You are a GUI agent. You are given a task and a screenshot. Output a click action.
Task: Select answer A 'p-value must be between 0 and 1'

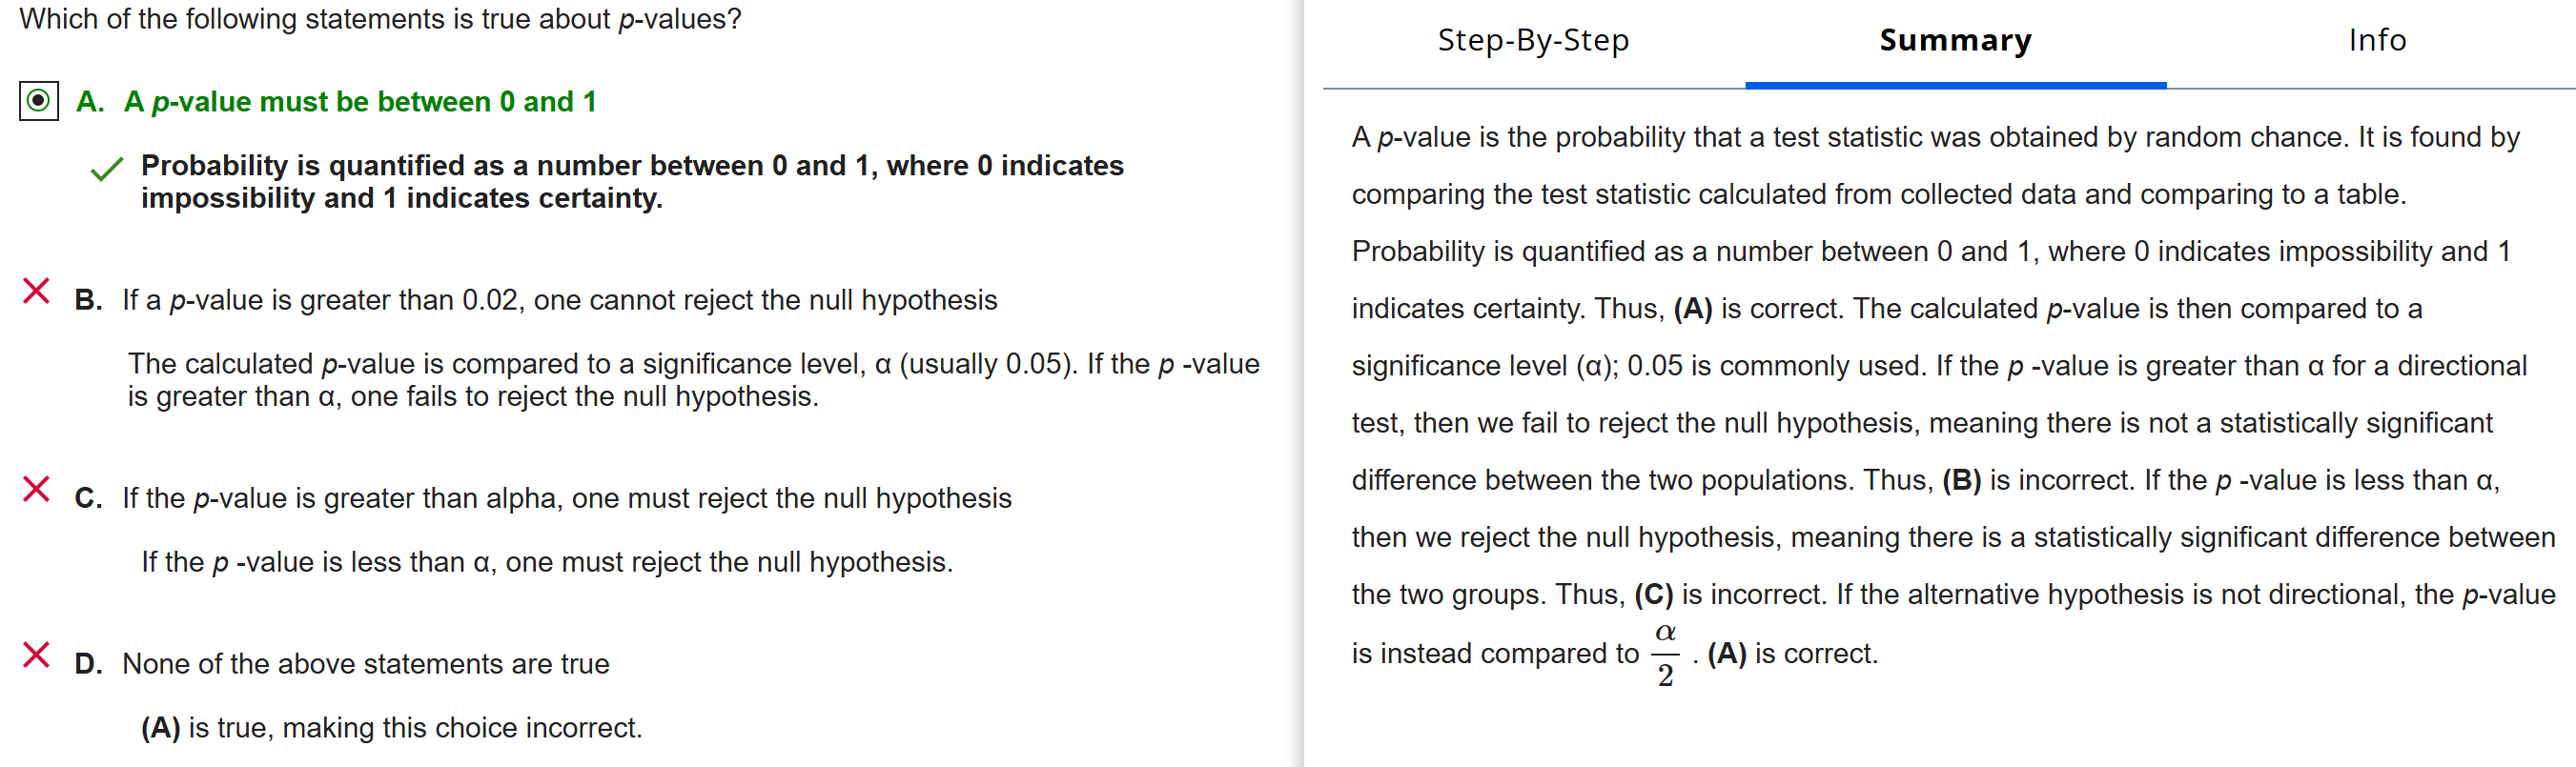(360, 102)
